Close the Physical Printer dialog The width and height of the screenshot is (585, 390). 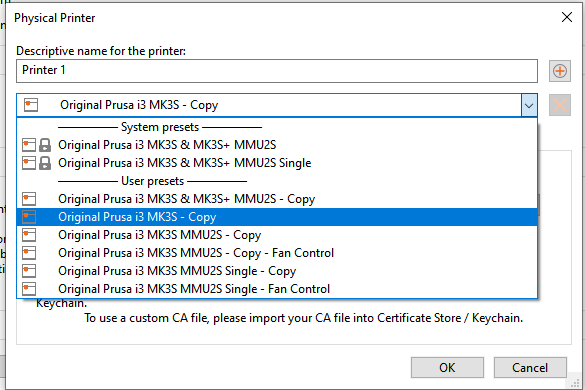(567, 17)
